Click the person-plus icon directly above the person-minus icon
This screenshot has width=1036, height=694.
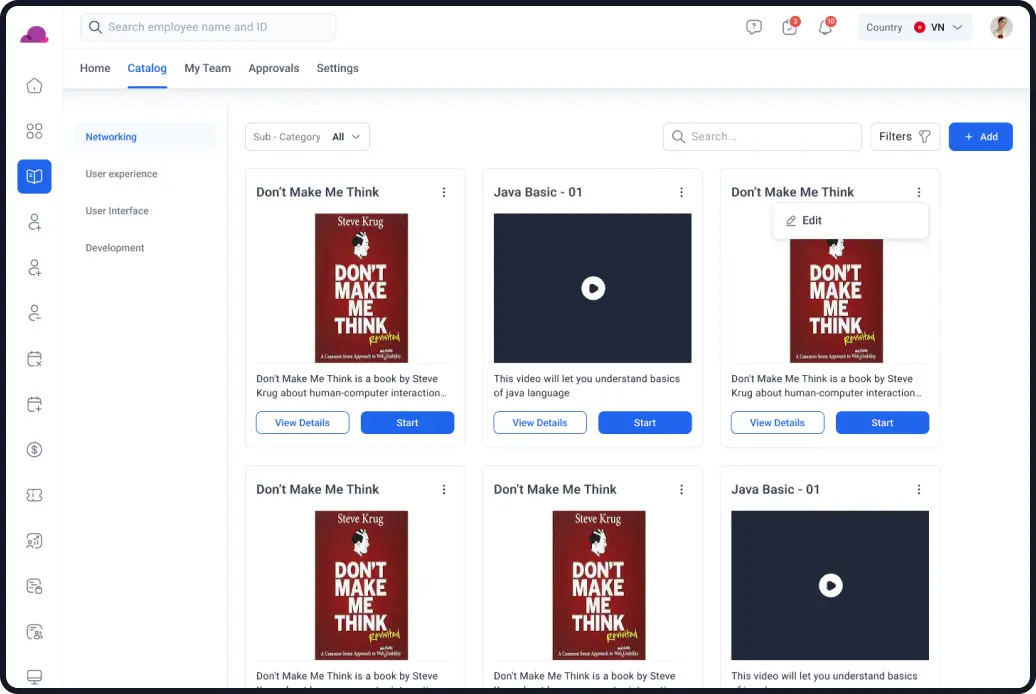pos(34,268)
